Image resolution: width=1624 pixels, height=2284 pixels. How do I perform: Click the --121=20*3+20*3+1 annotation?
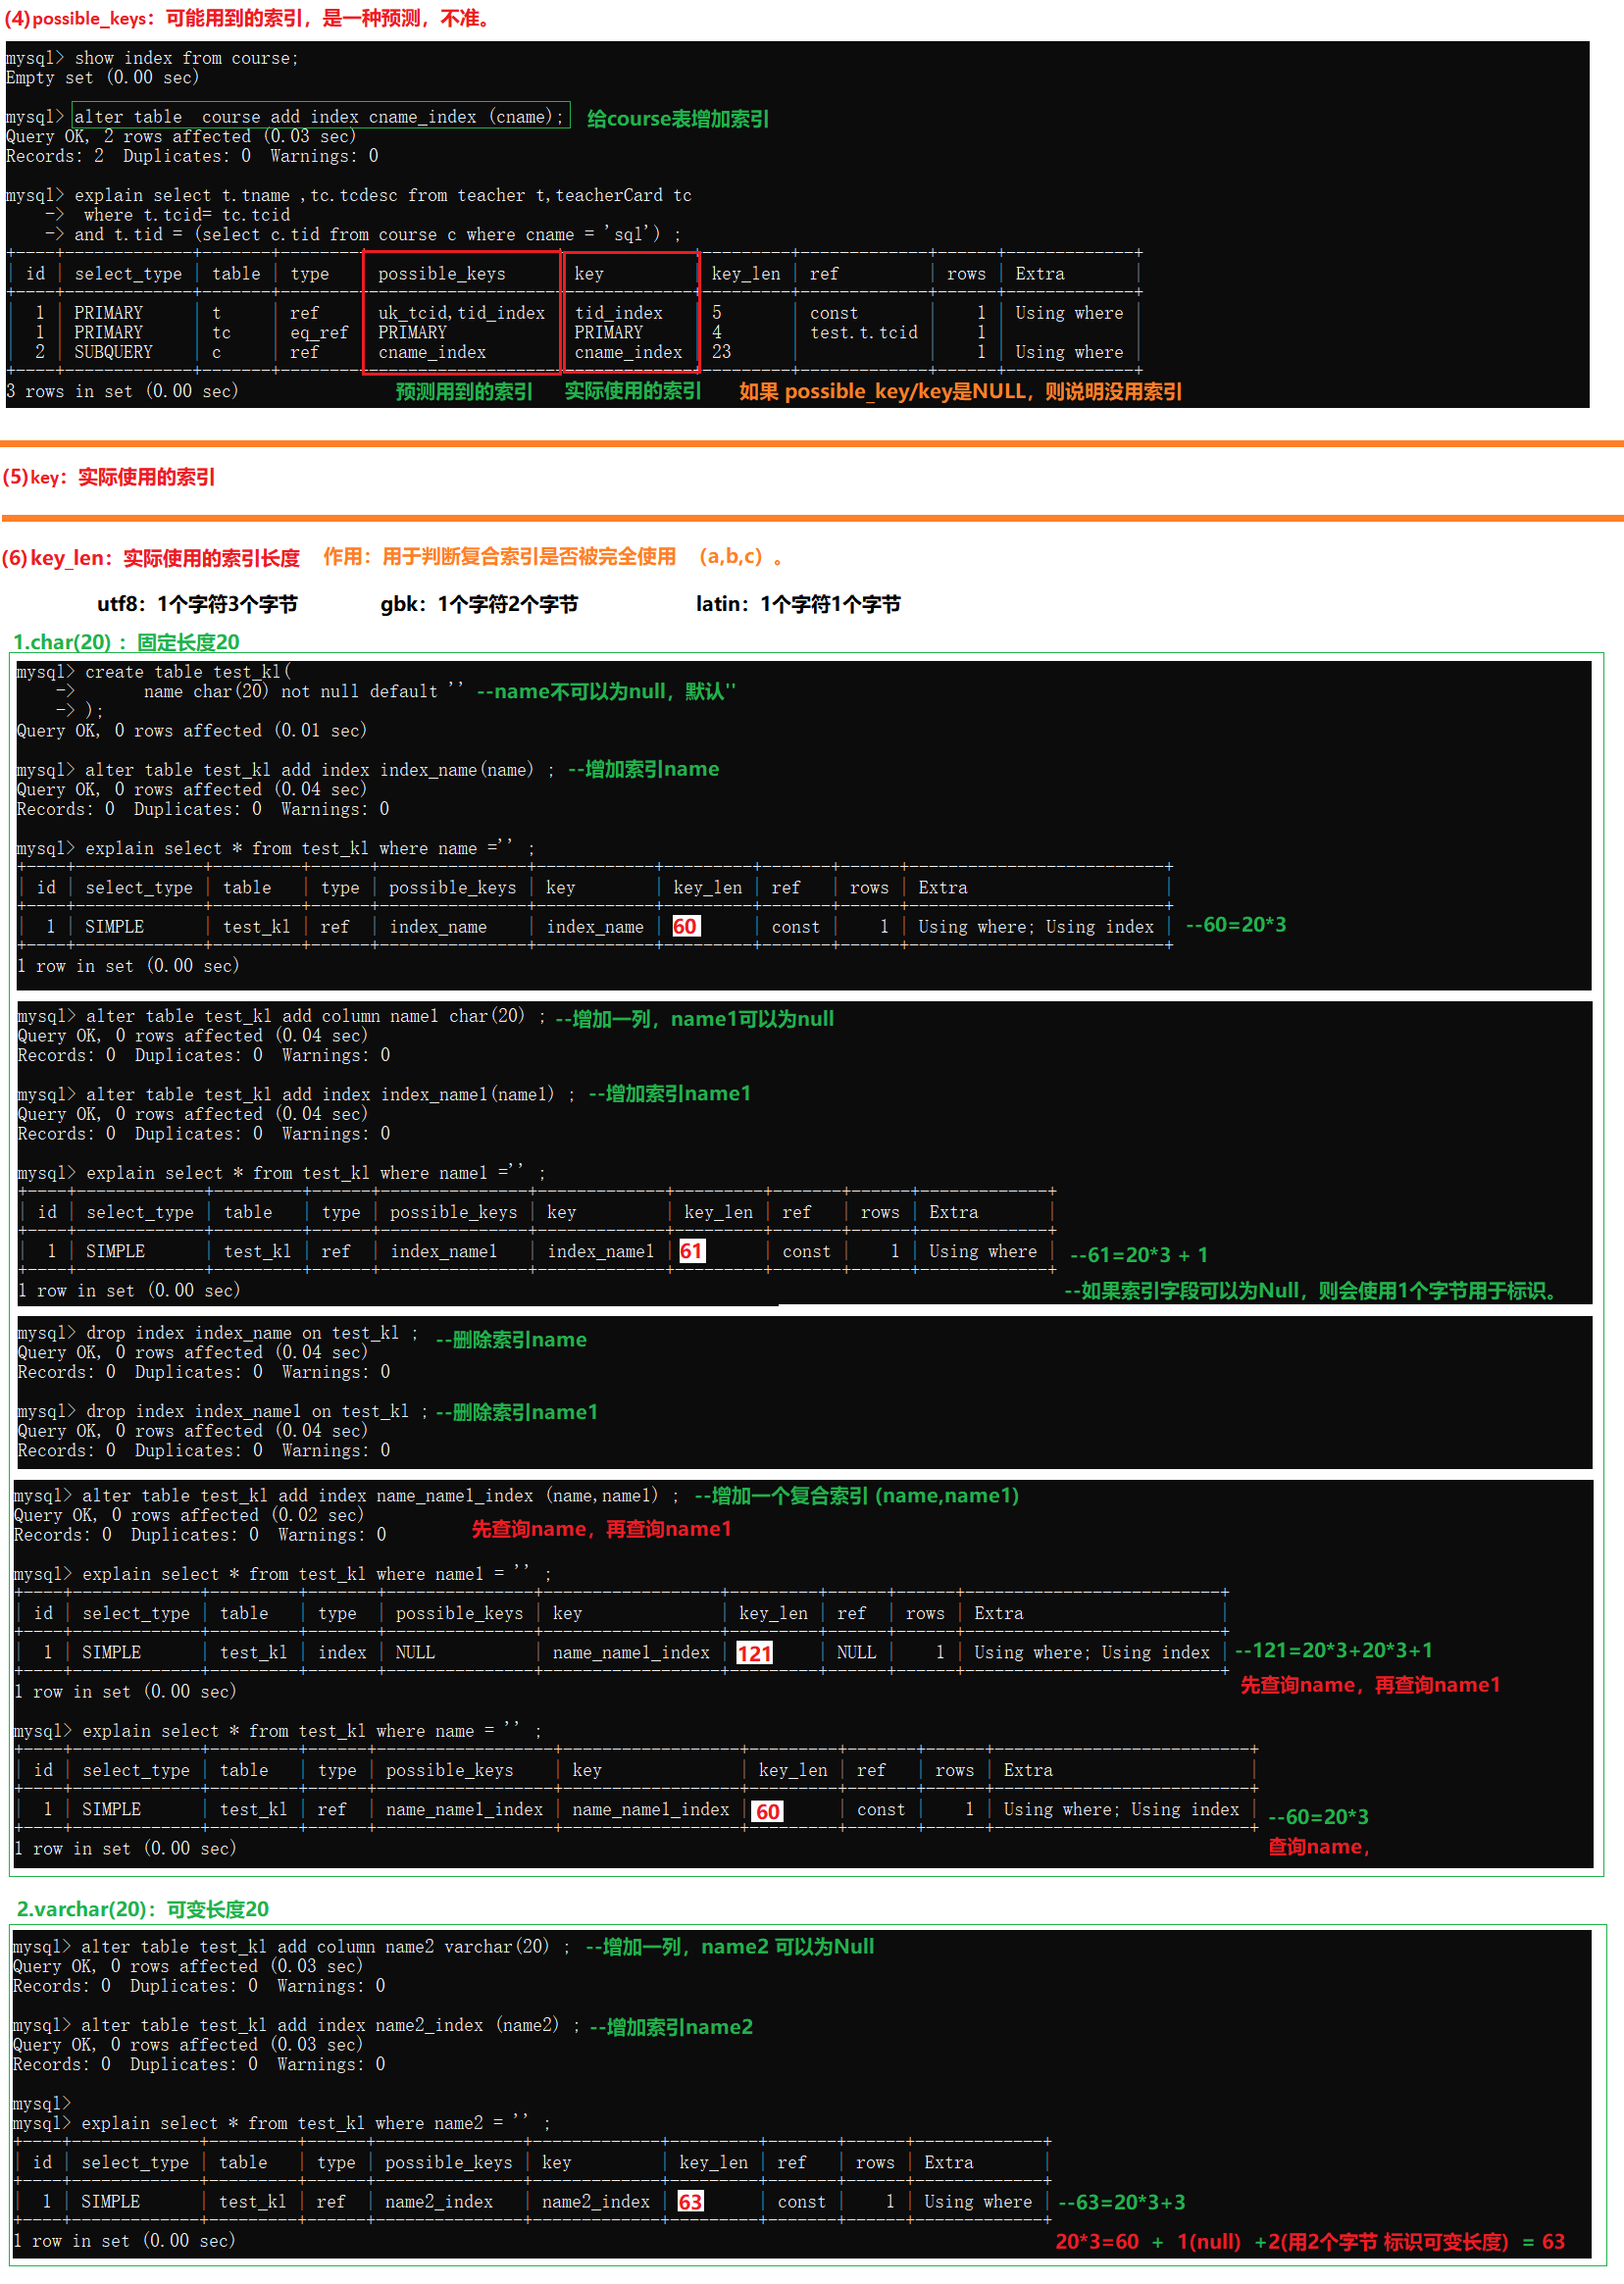click(1334, 1650)
